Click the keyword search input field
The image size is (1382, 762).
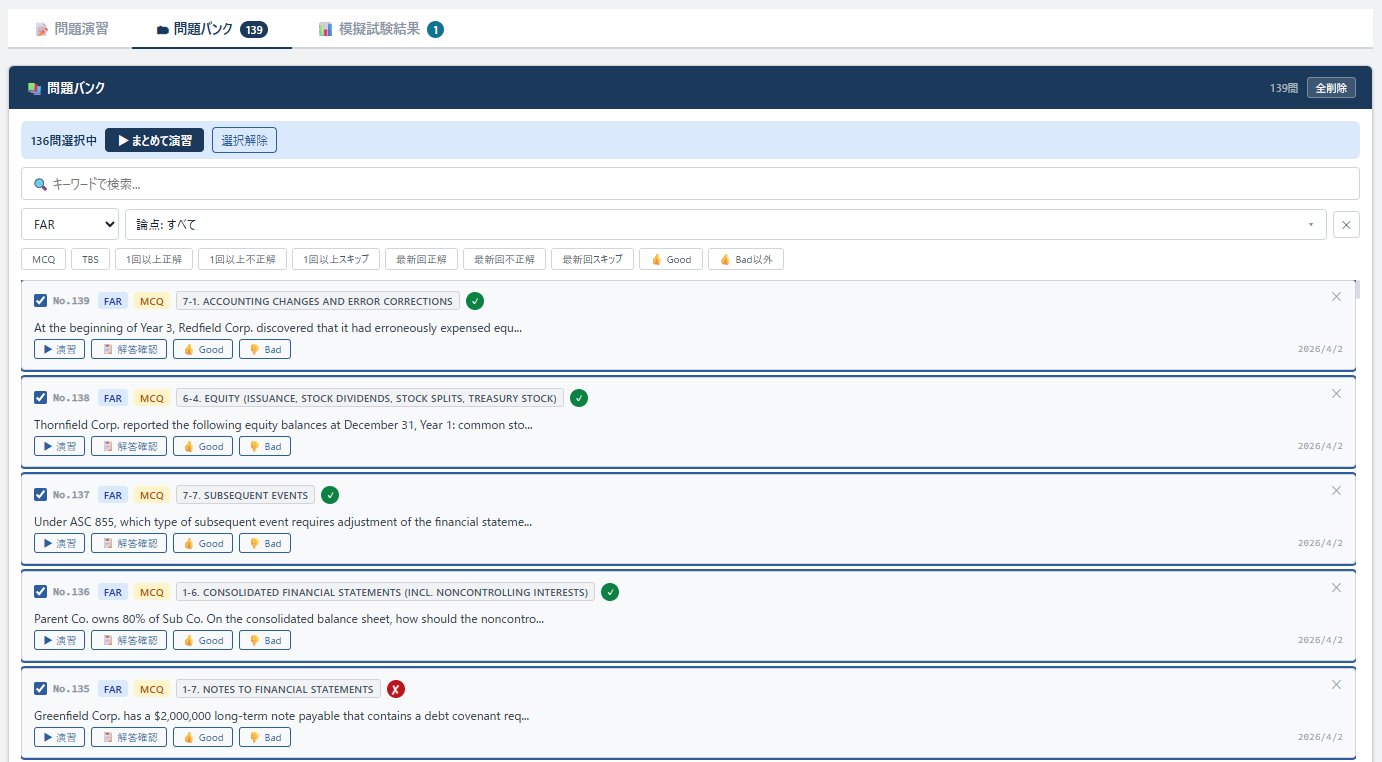click(690, 184)
